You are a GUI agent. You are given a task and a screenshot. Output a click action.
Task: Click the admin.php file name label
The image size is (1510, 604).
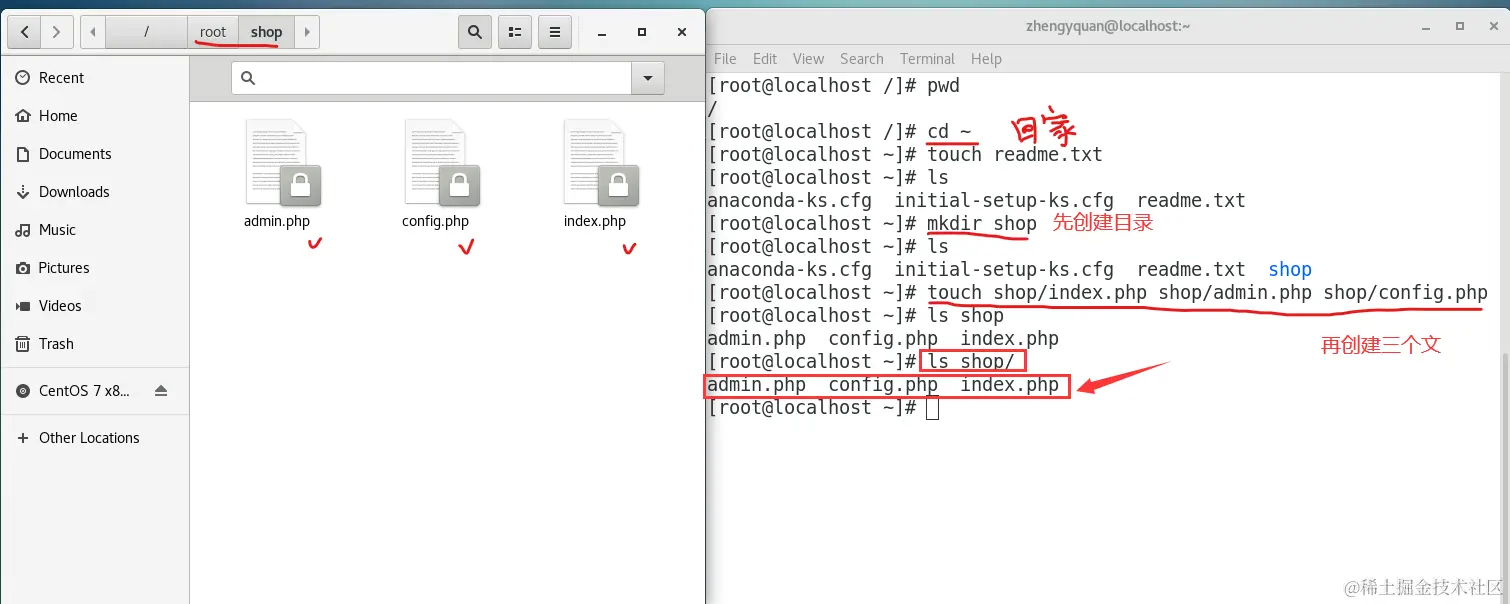coord(277,221)
